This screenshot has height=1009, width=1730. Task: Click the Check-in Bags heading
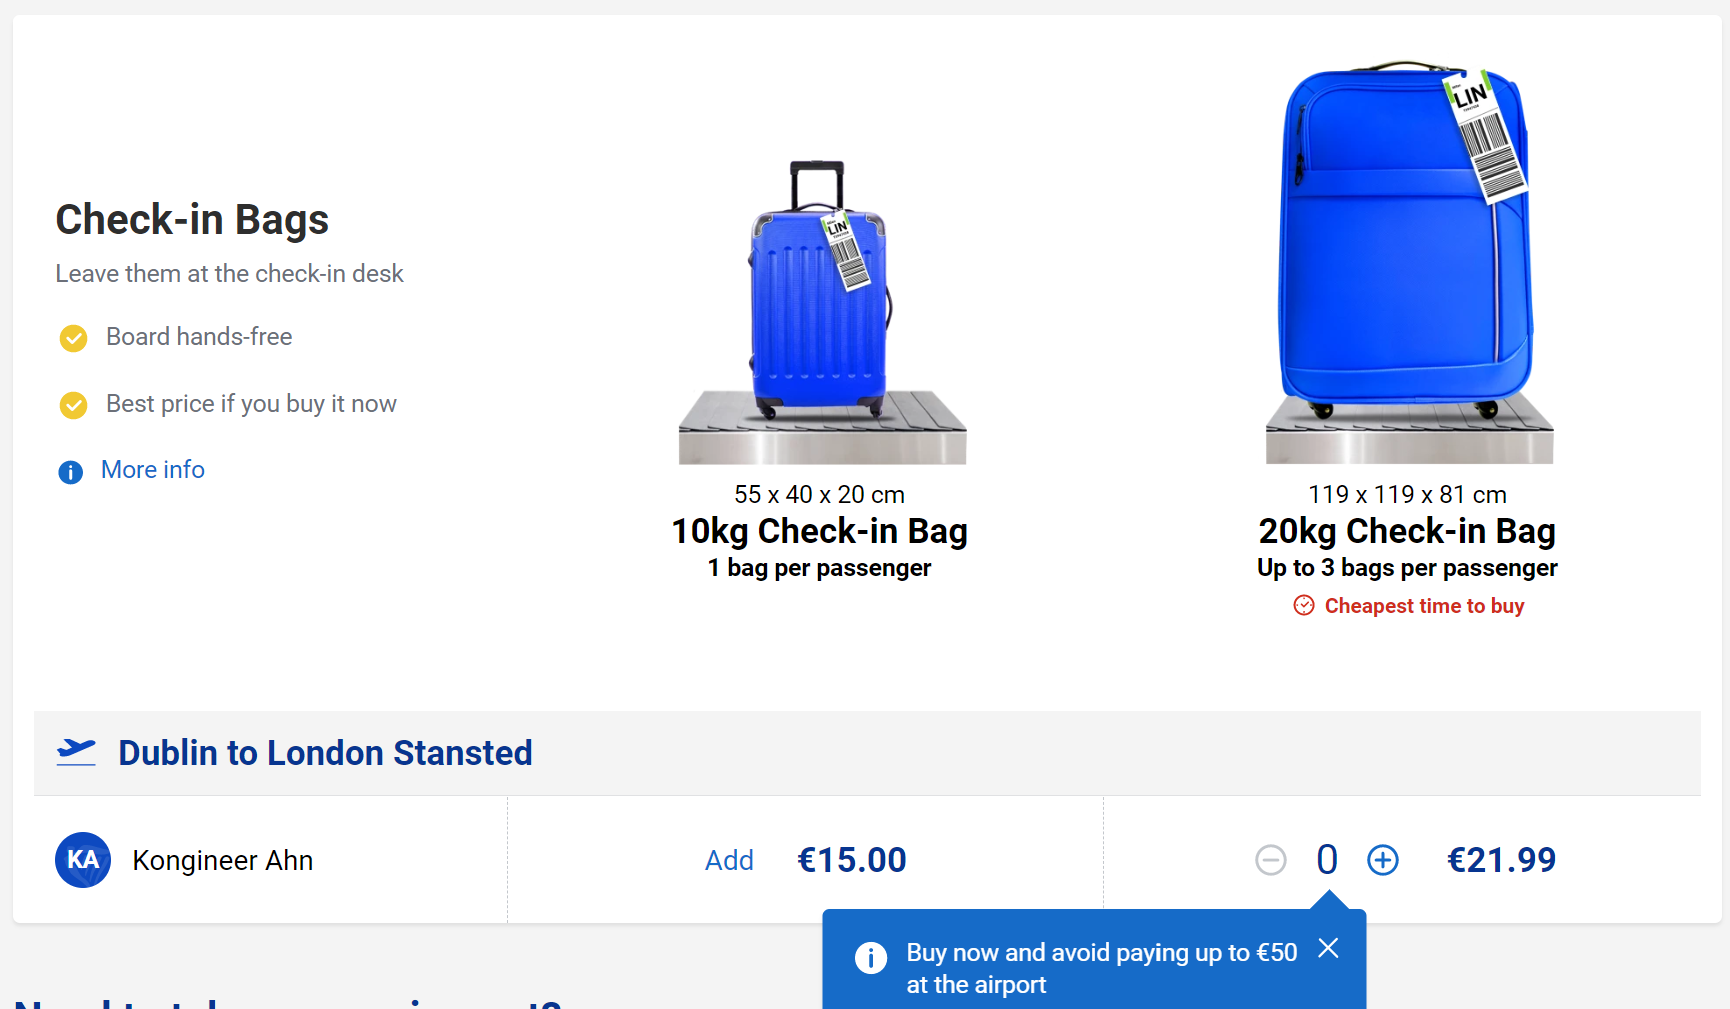(x=192, y=219)
